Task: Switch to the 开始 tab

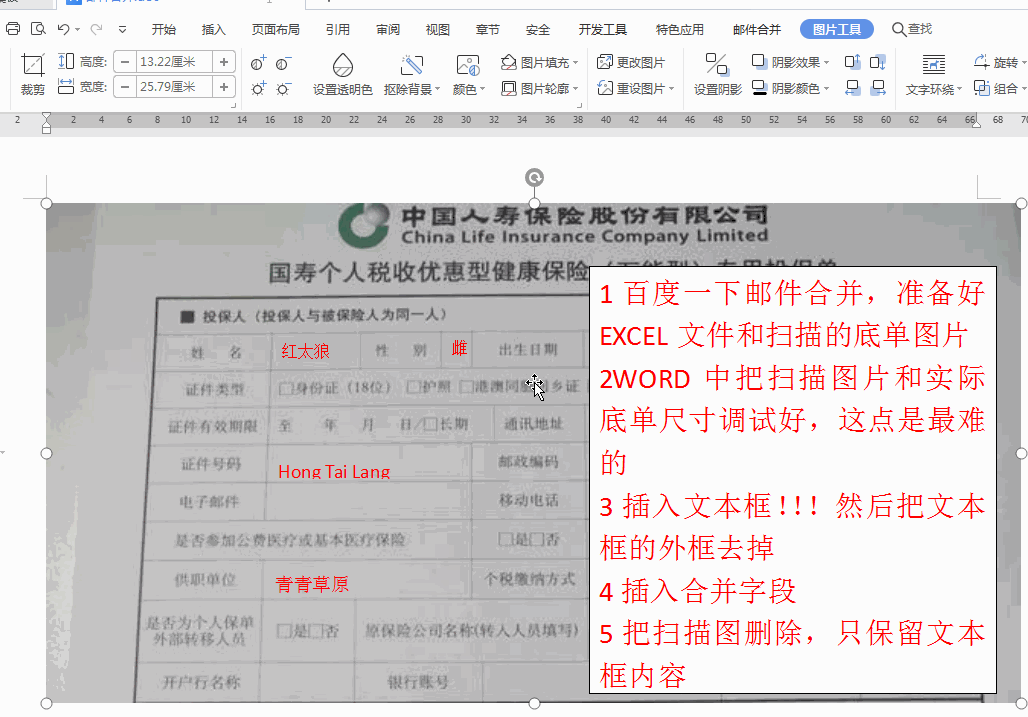Action: 163,29
